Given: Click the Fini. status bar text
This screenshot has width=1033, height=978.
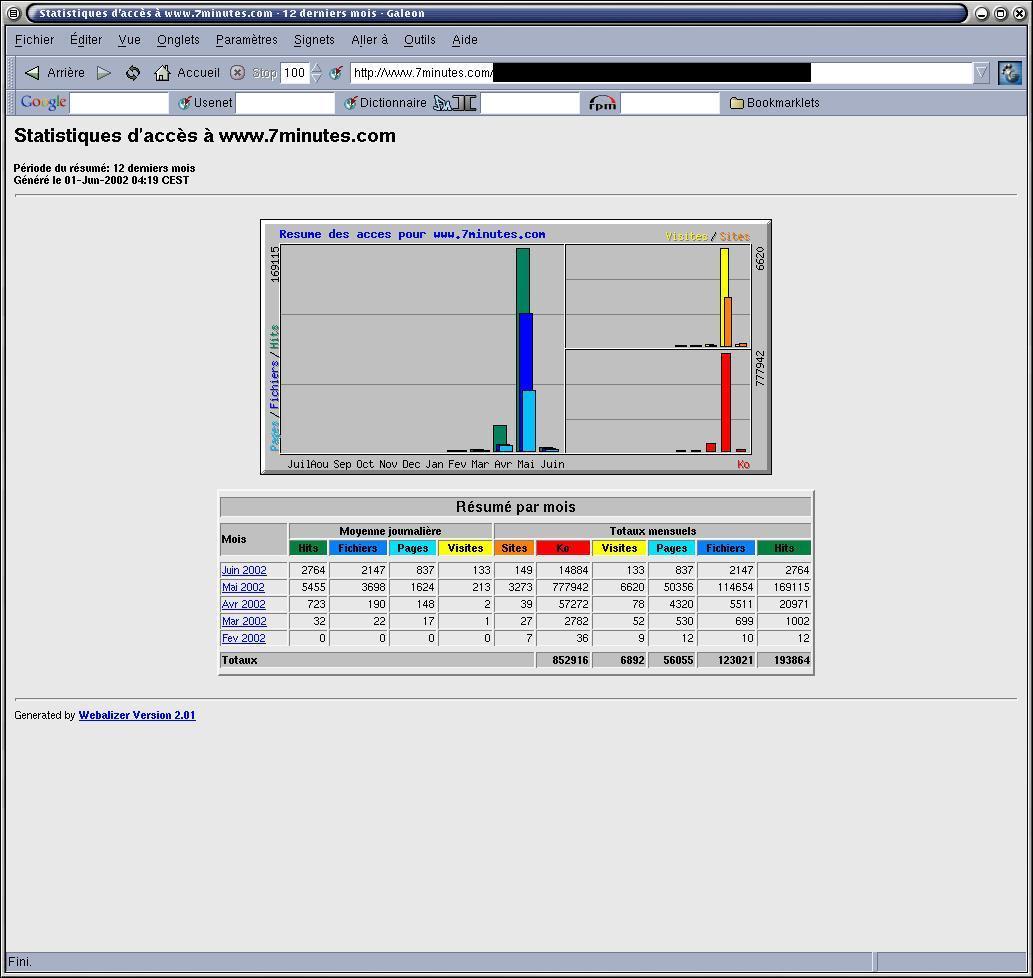Looking at the screenshot, I should coord(20,962).
